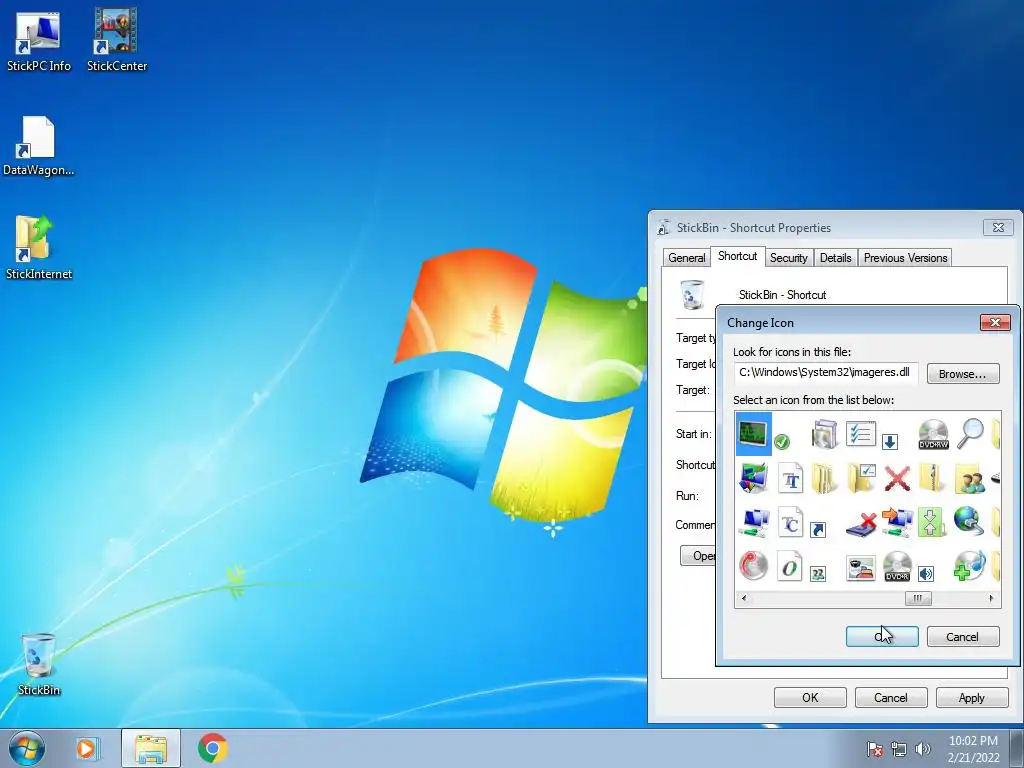Select the StickInternet desktop folder shortcut

(x=39, y=248)
